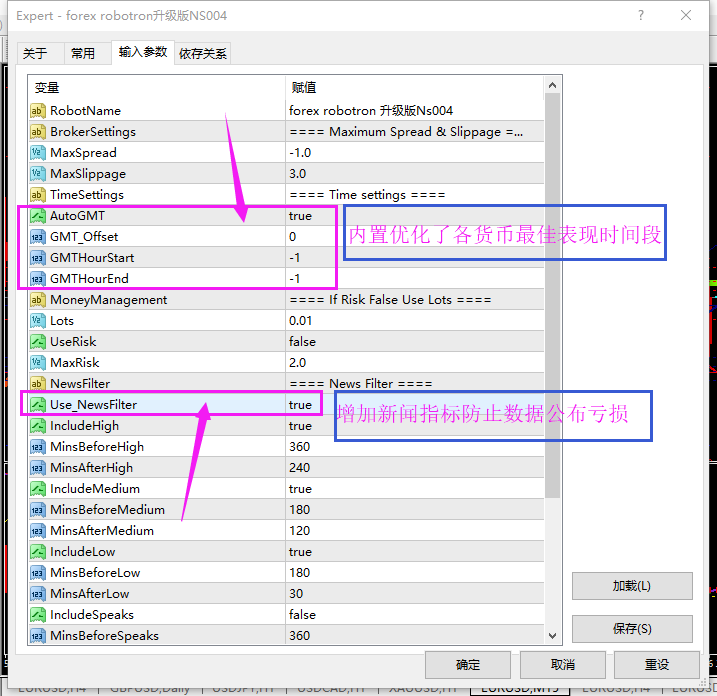Viewport: 717px width, 696px height.
Task: Click the RobotName value text
Action: pyautogui.click(x=371, y=111)
